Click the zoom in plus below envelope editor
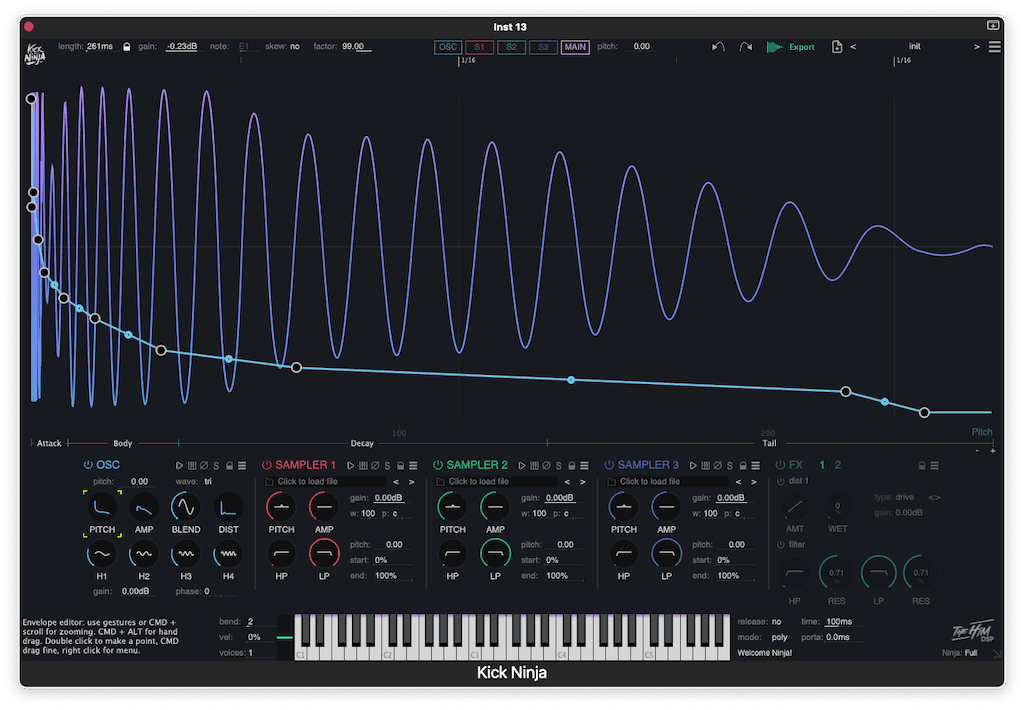The width and height of the screenshot is (1024, 710). pyautogui.click(x=993, y=451)
